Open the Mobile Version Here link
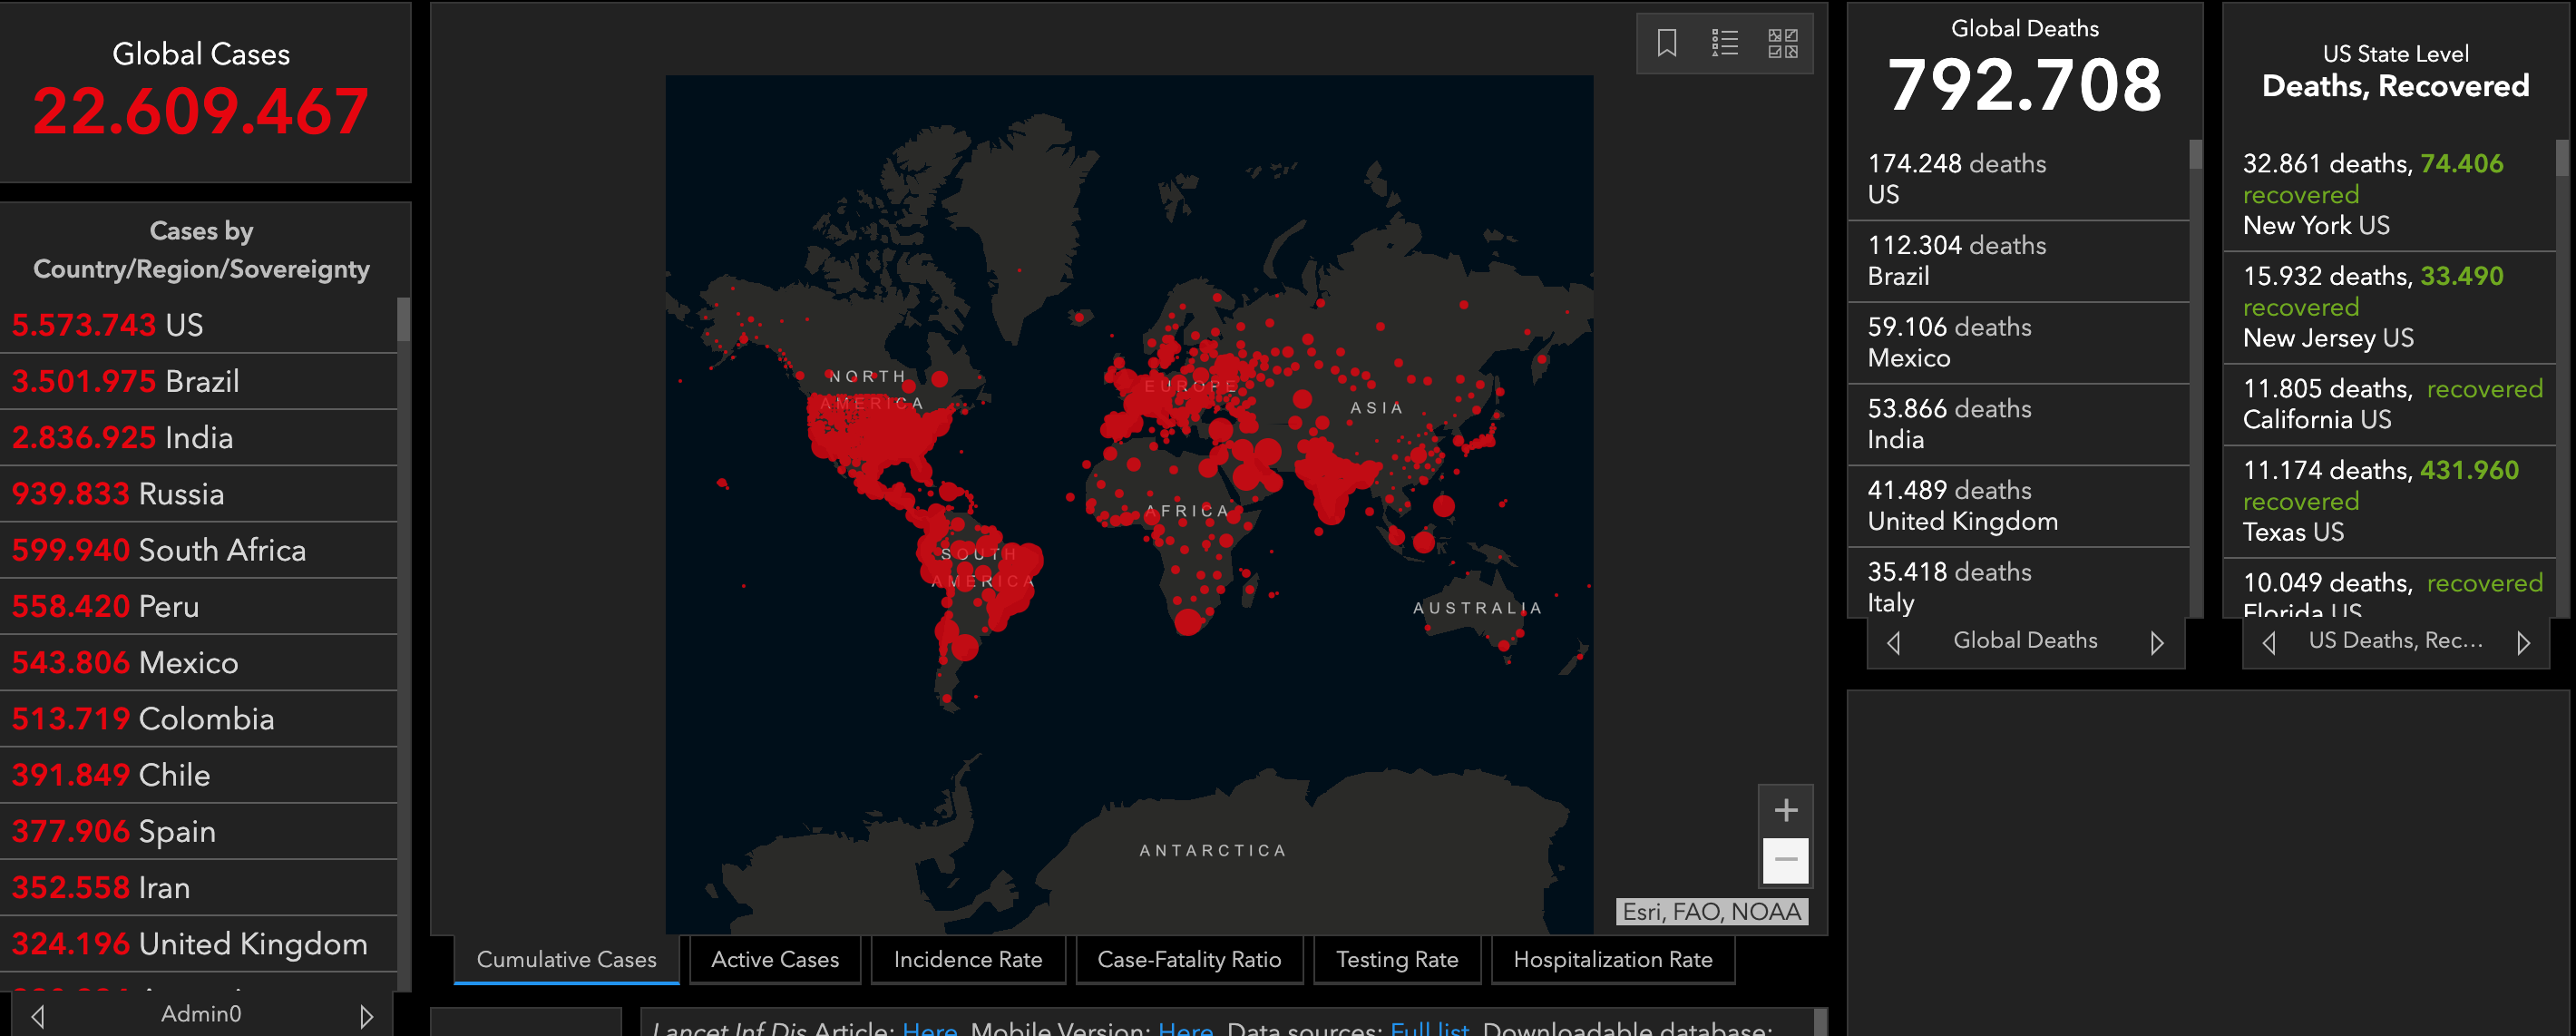Screen dimensions: 2576x1036 click(1185, 1028)
